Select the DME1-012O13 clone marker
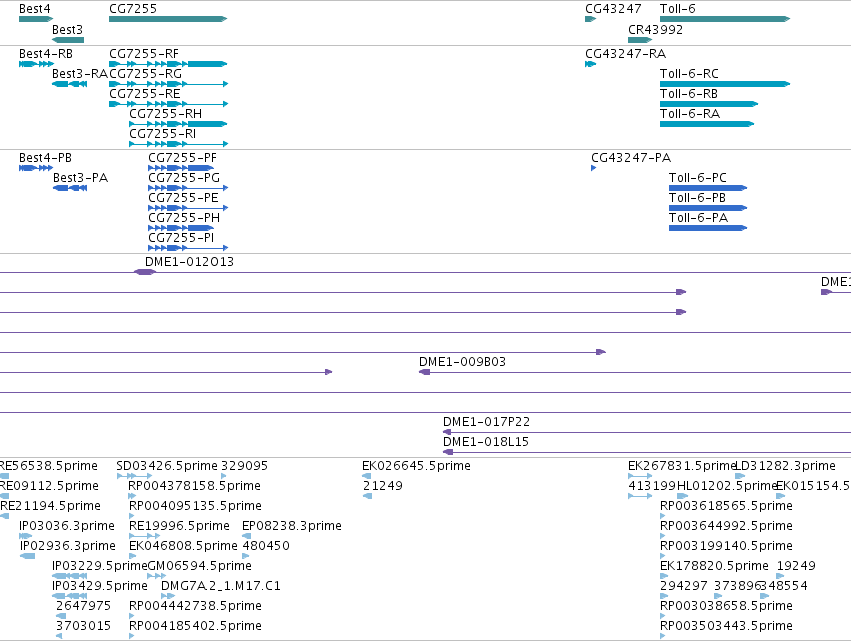851x641 pixels. pos(144,272)
